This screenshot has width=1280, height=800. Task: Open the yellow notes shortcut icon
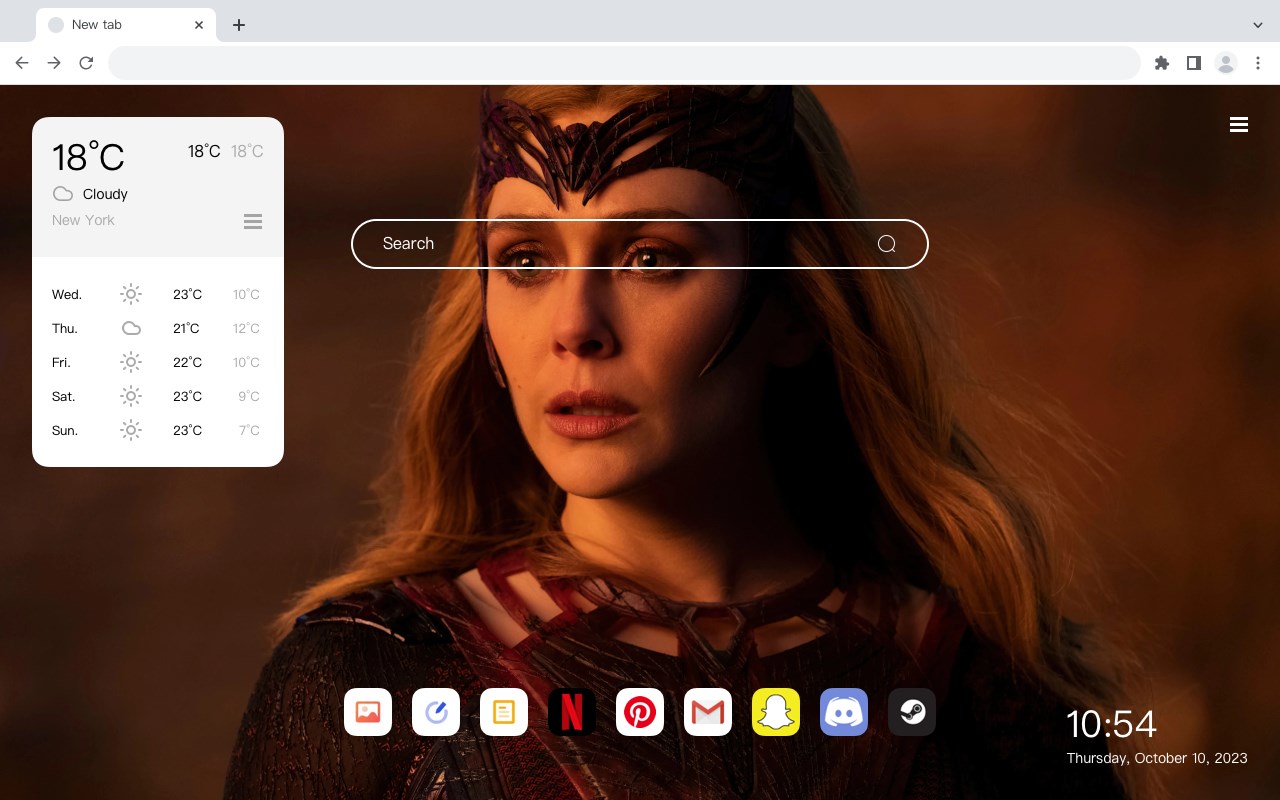tap(504, 712)
